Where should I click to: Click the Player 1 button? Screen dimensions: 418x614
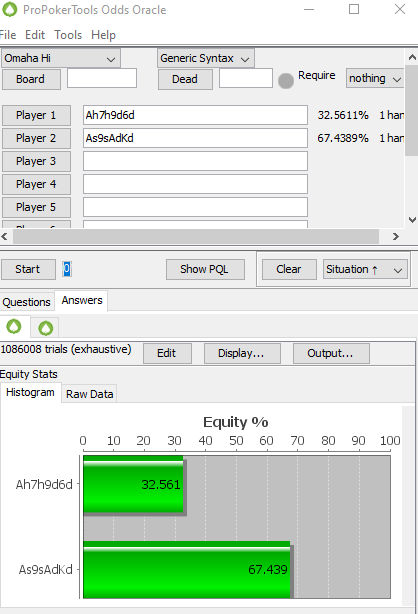(x=36, y=115)
